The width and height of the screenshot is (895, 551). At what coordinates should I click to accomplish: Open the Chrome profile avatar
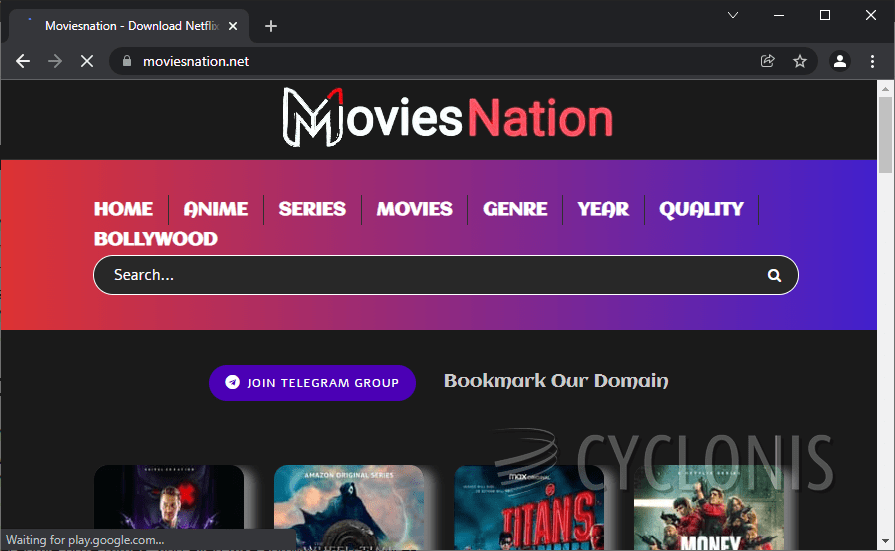[840, 61]
